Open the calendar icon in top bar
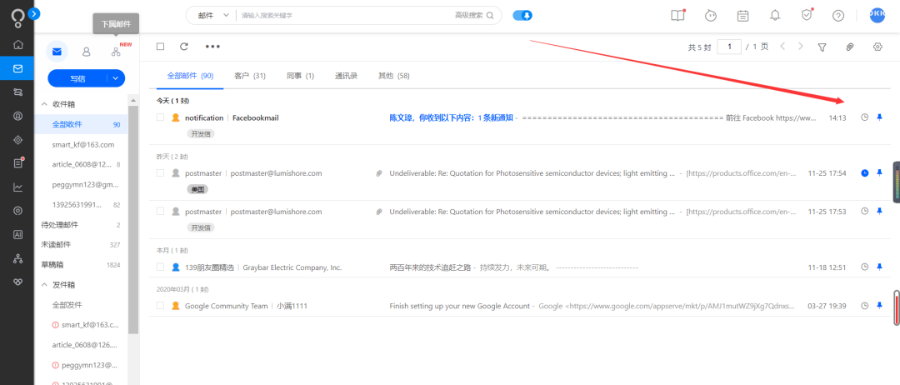This screenshot has height=385, width=900. click(743, 15)
